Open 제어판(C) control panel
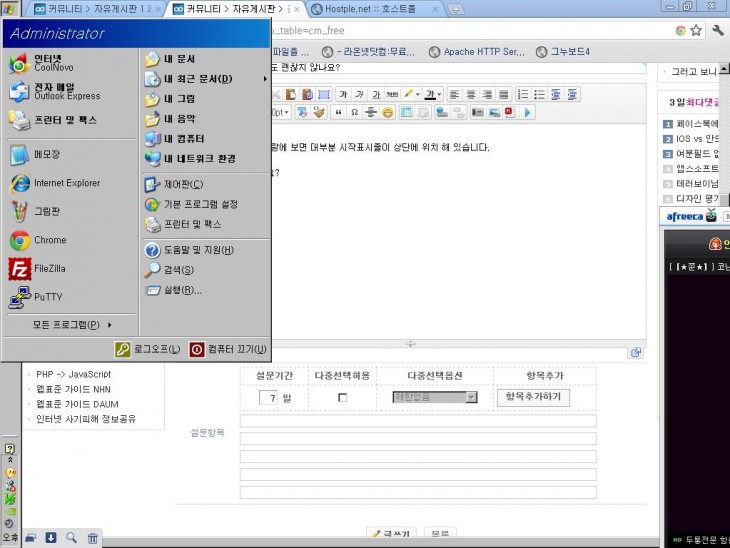Screen dimensions: 730x548 [x=174, y=184]
